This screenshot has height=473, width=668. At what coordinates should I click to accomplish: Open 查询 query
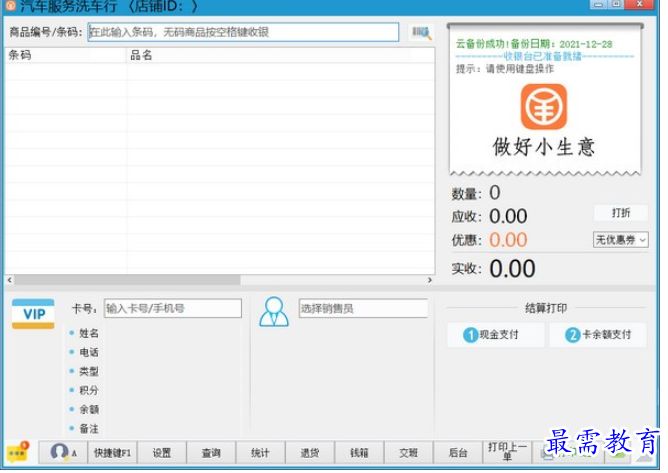coord(211,453)
